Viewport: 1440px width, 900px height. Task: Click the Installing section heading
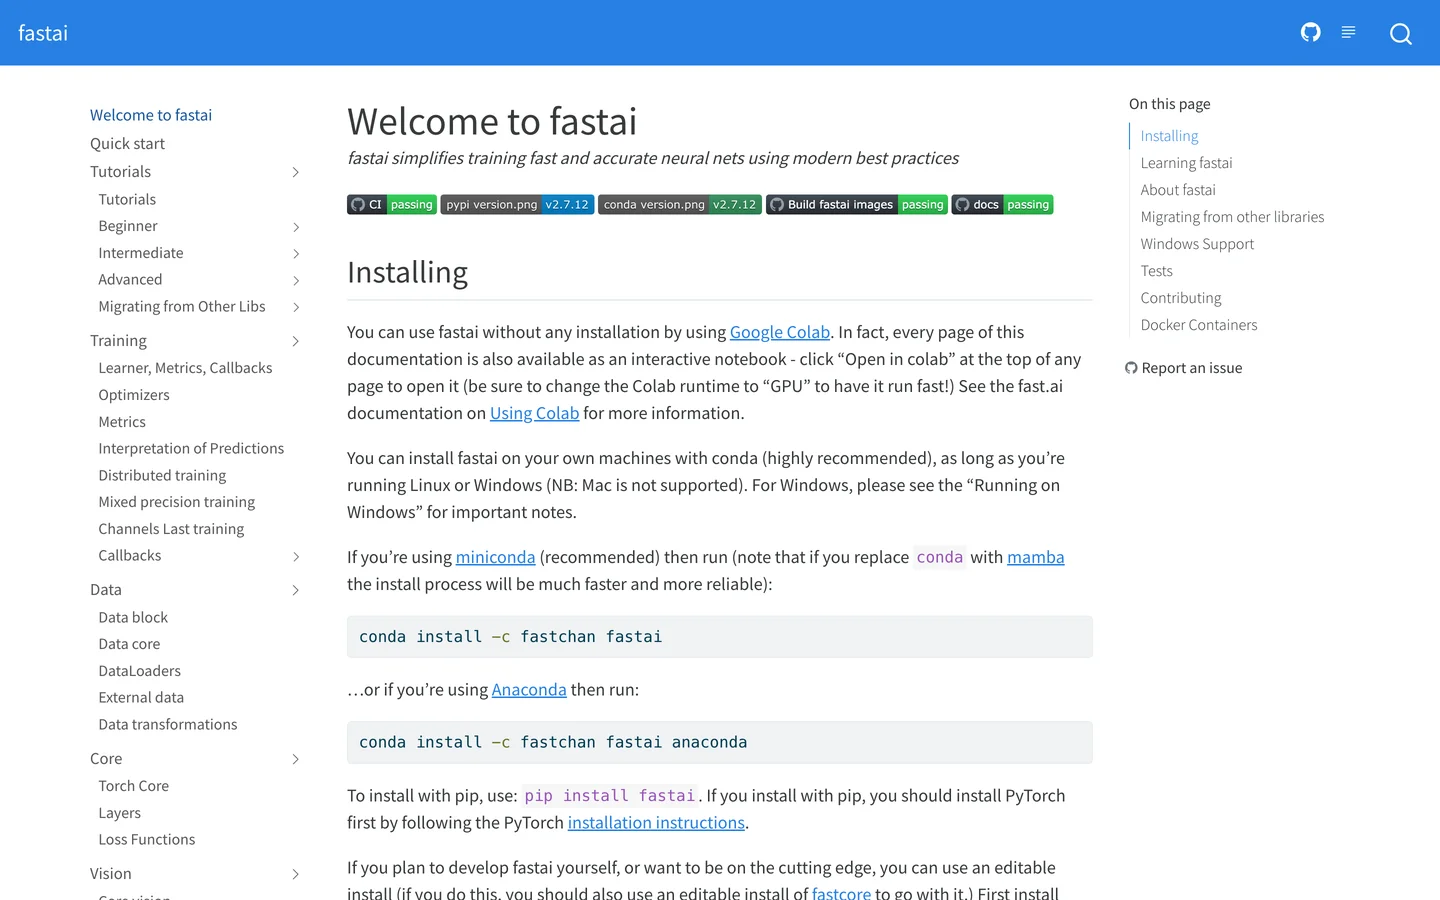point(407,273)
